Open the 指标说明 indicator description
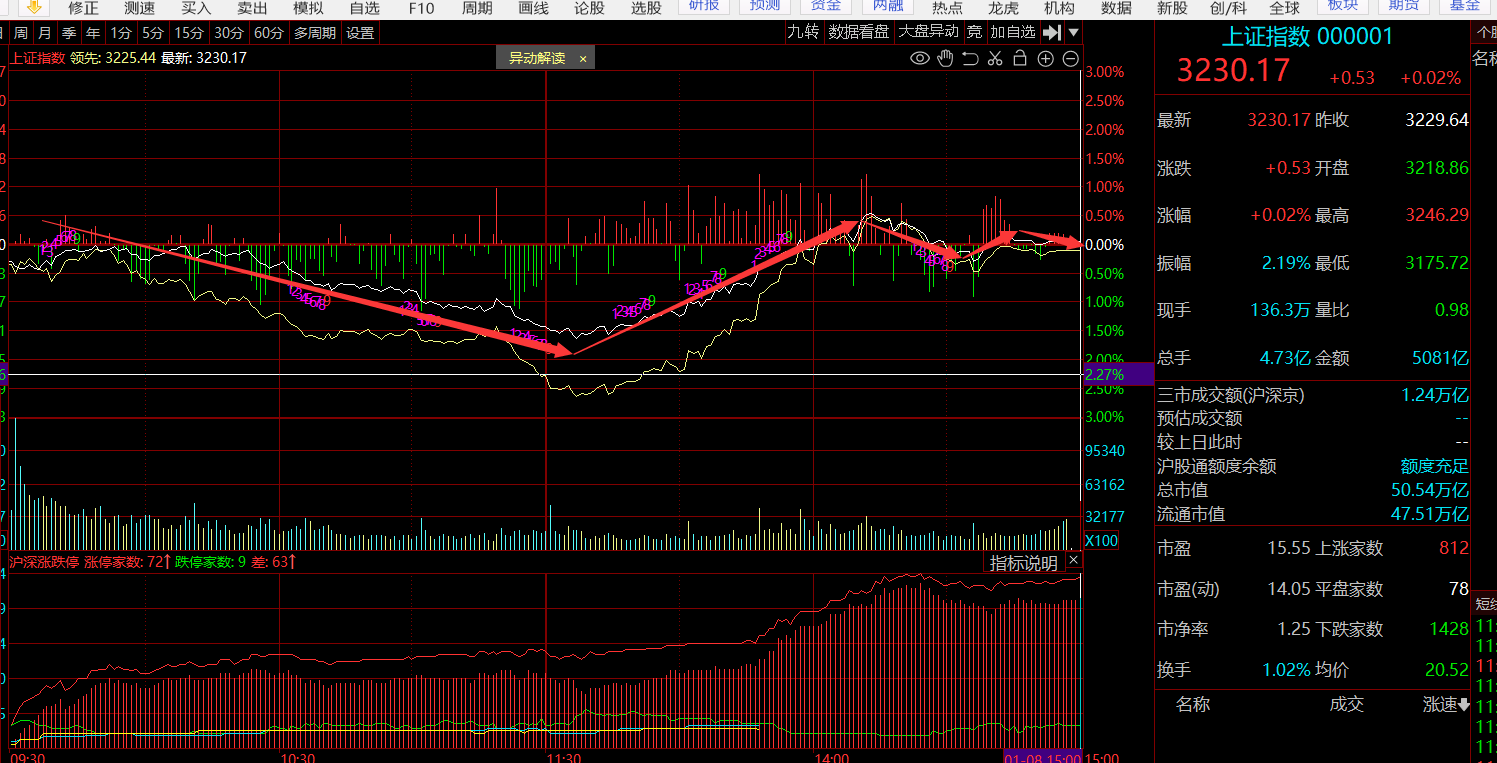Viewport: 1497px width, 763px height. click(1023, 563)
